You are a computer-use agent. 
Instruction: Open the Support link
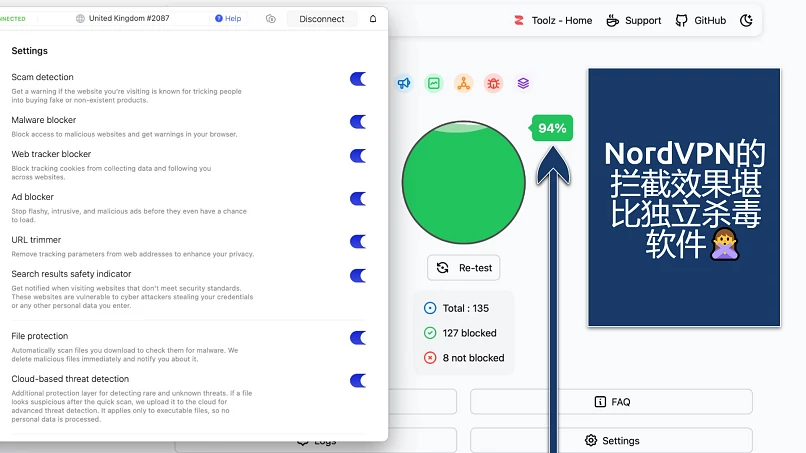634,21
